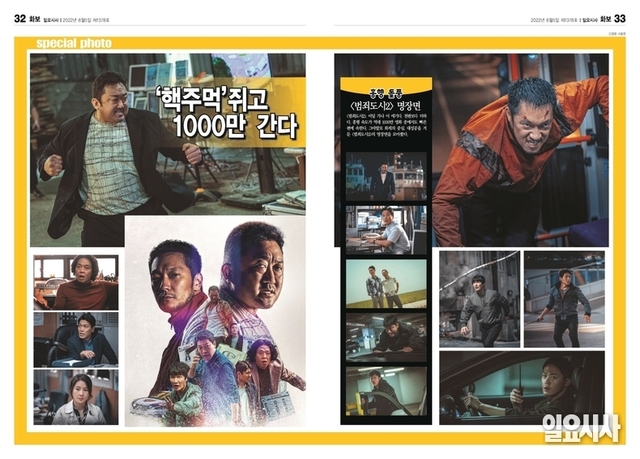Image resolution: width=640 pixels, height=459 pixels.
Task: Open thumbnail of suited man at office desk
Action: click(76, 340)
